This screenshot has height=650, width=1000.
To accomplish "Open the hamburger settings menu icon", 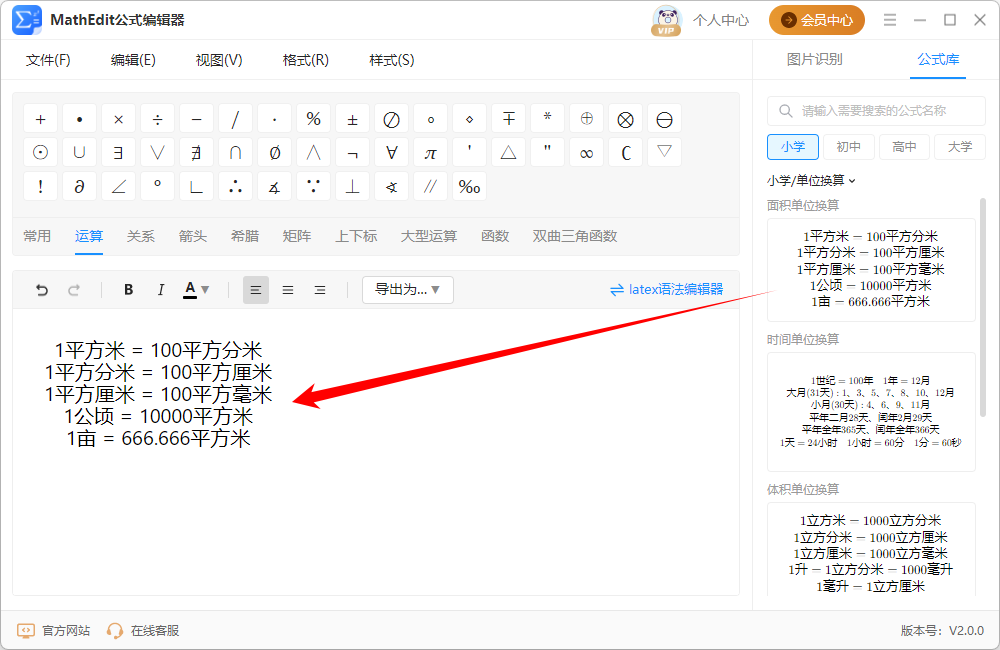I will coord(890,20).
